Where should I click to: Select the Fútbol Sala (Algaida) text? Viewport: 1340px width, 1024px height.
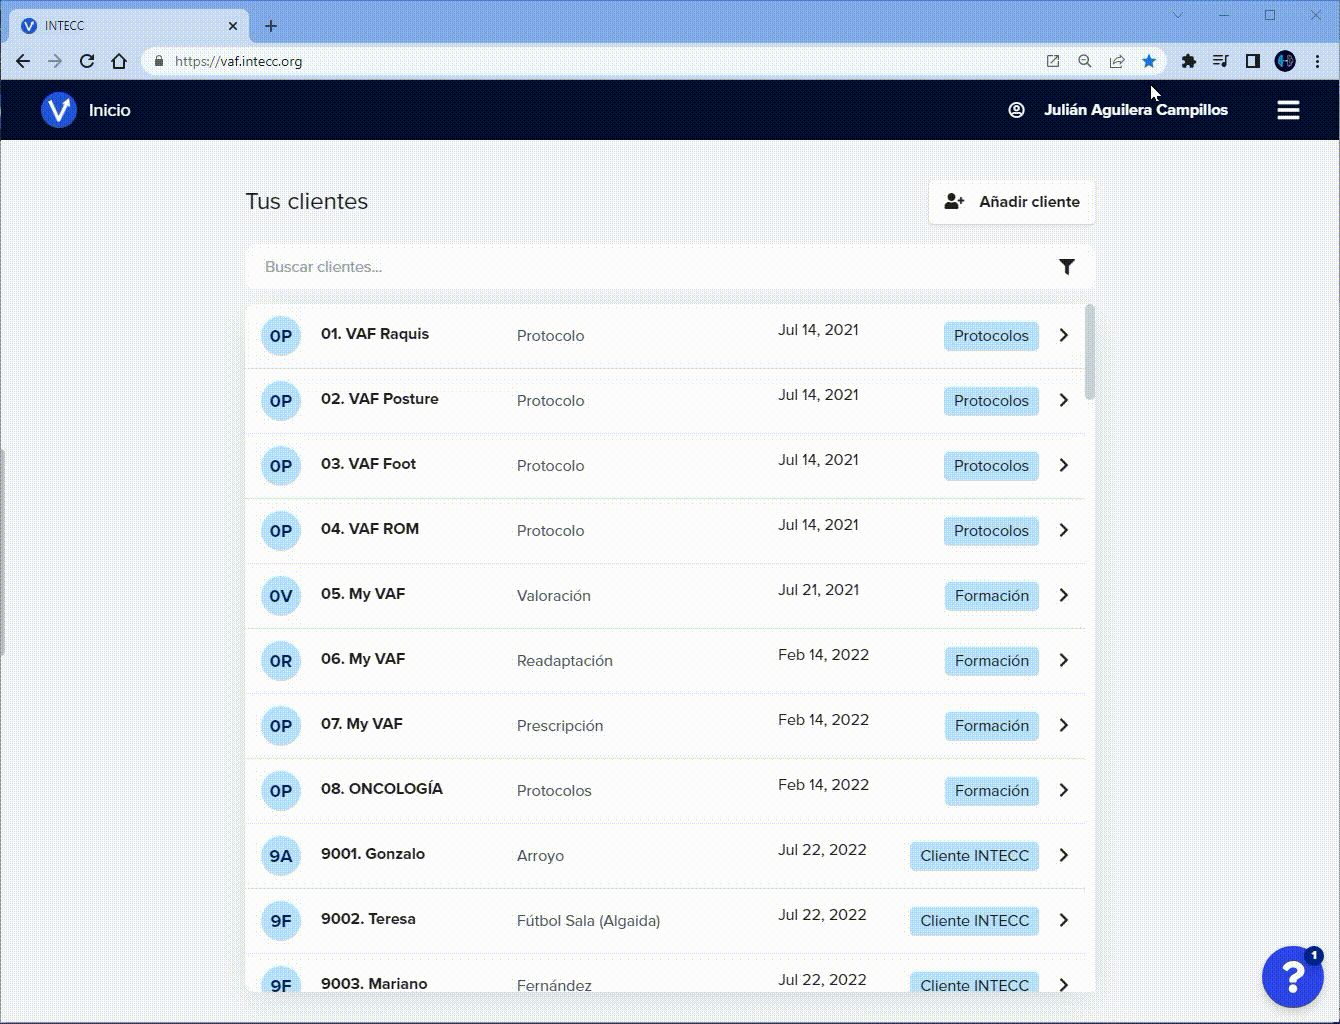(x=588, y=921)
